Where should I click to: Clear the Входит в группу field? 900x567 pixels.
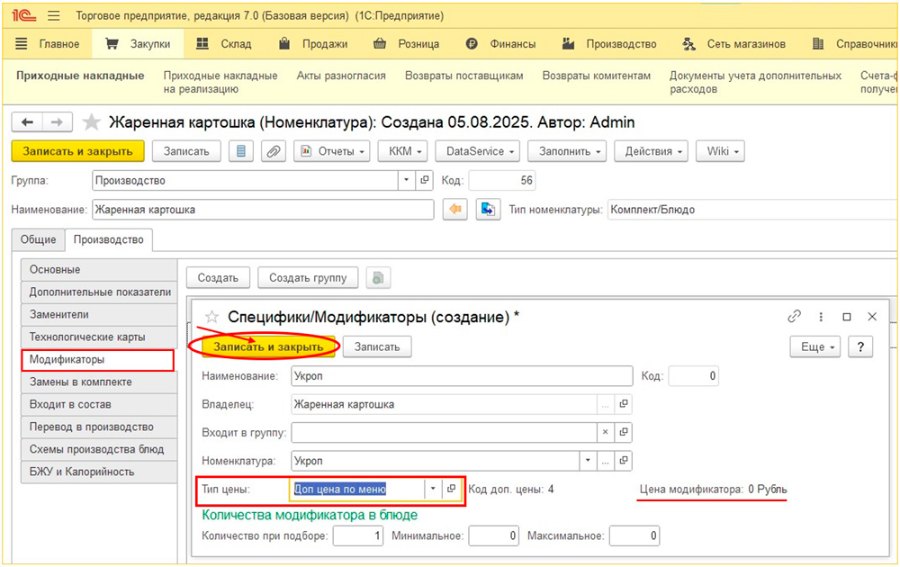click(x=605, y=432)
